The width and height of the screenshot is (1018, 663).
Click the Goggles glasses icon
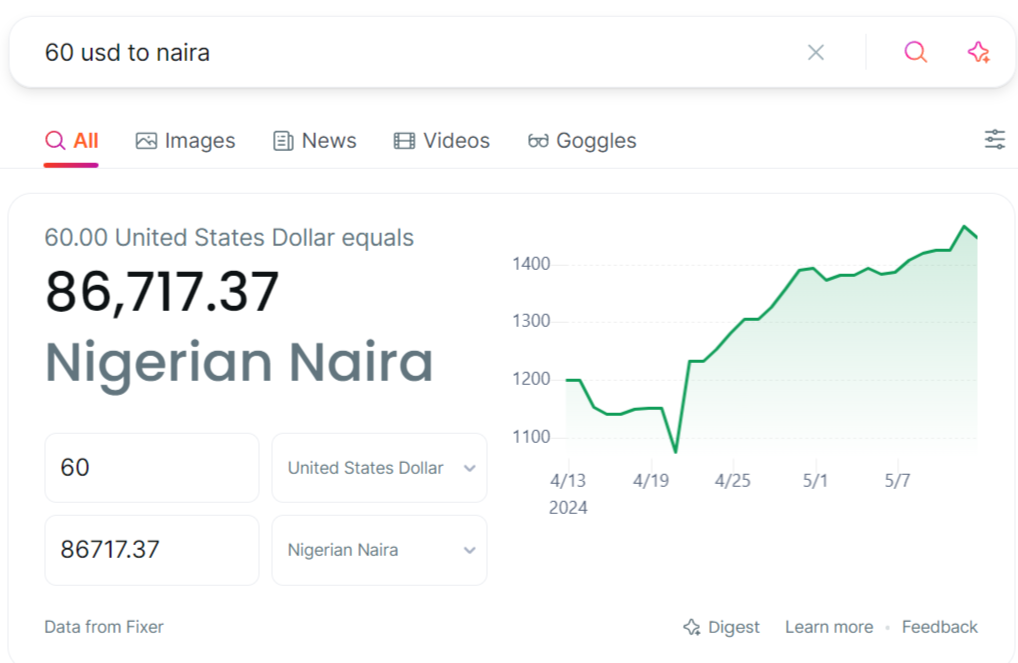pos(538,141)
